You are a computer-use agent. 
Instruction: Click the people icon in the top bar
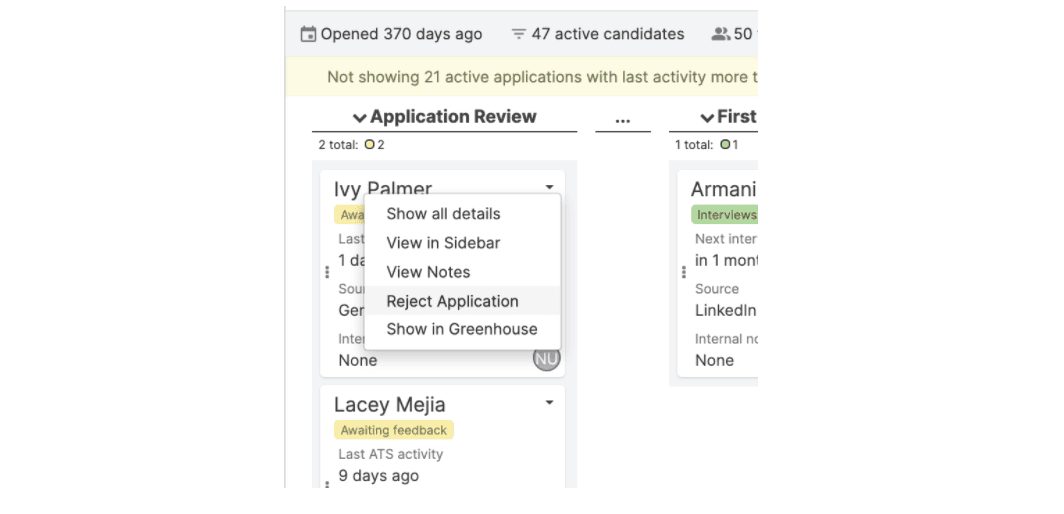[720, 35]
